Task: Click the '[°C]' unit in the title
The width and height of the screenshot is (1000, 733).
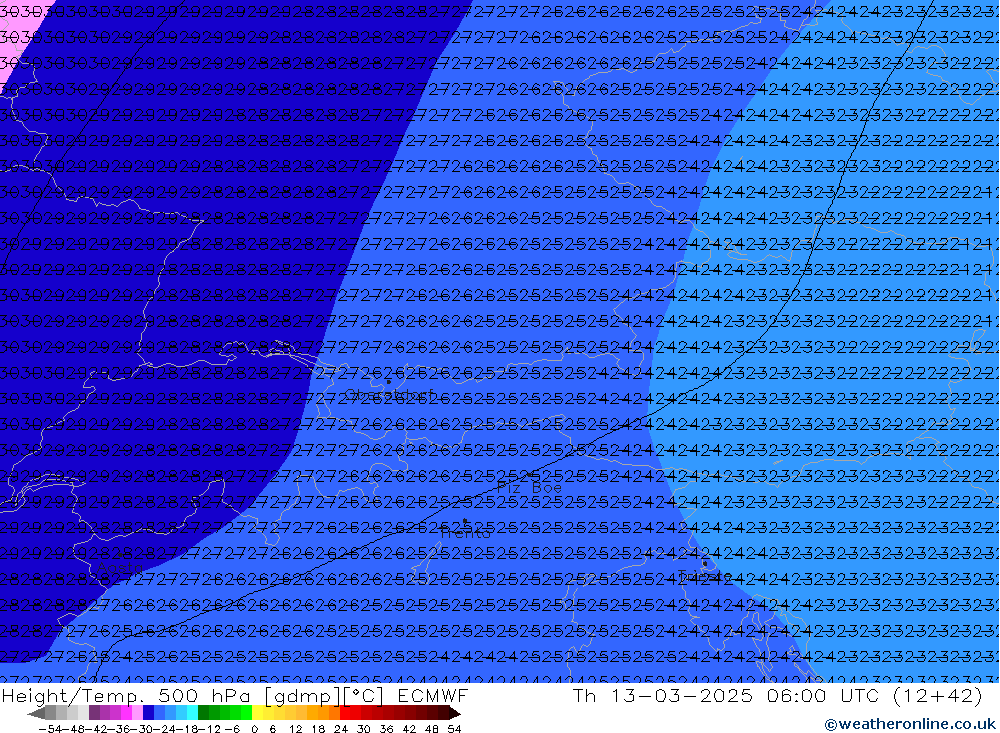Action: pyautogui.click(x=363, y=696)
